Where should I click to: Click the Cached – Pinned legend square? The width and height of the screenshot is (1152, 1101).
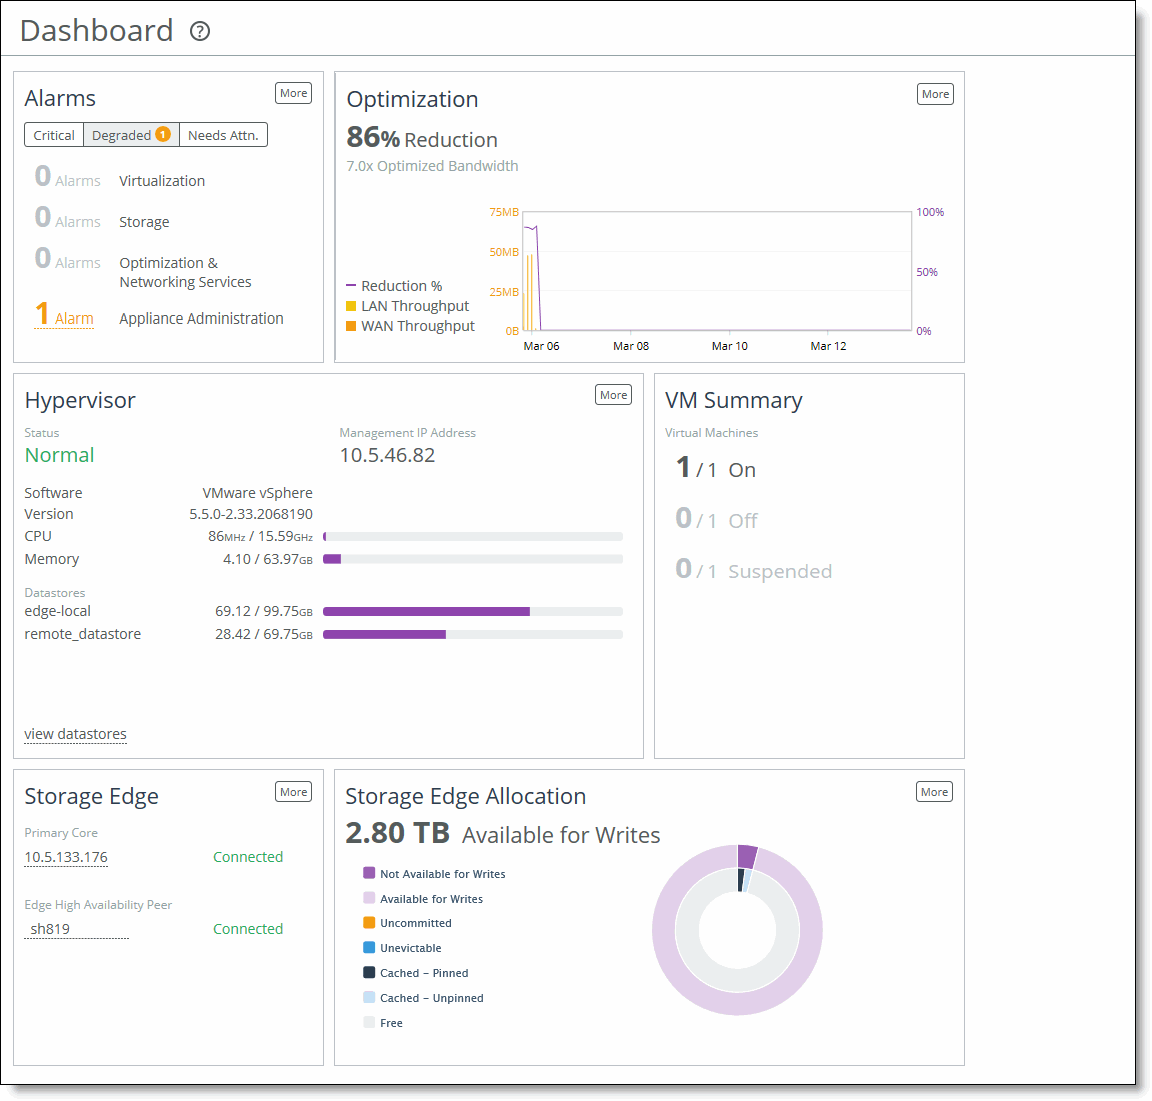click(x=369, y=972)
